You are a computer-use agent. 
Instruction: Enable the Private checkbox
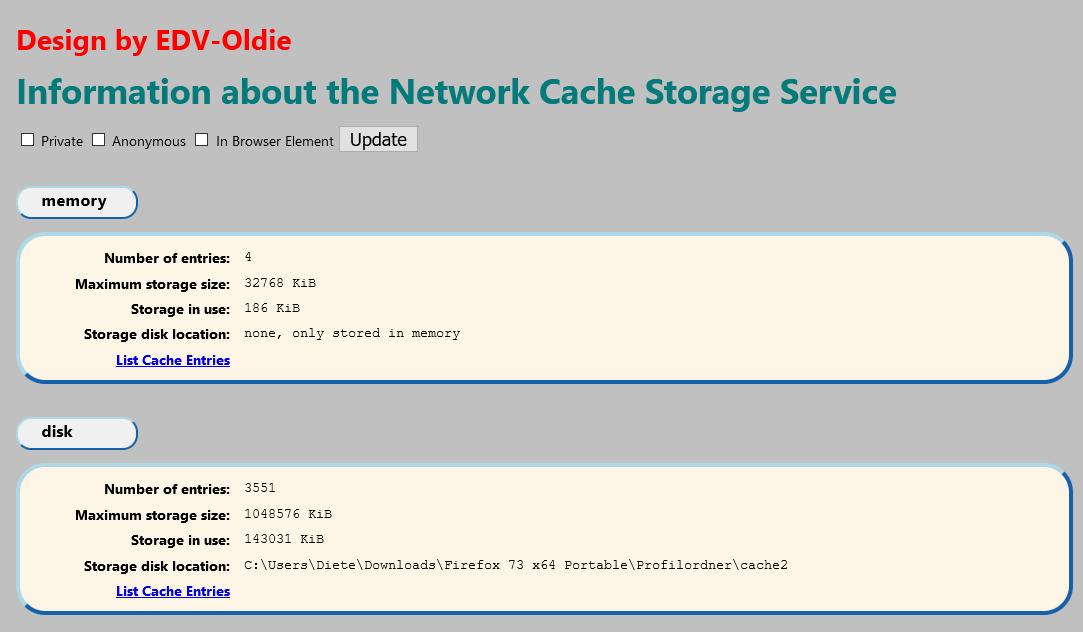tap(28, 140)
